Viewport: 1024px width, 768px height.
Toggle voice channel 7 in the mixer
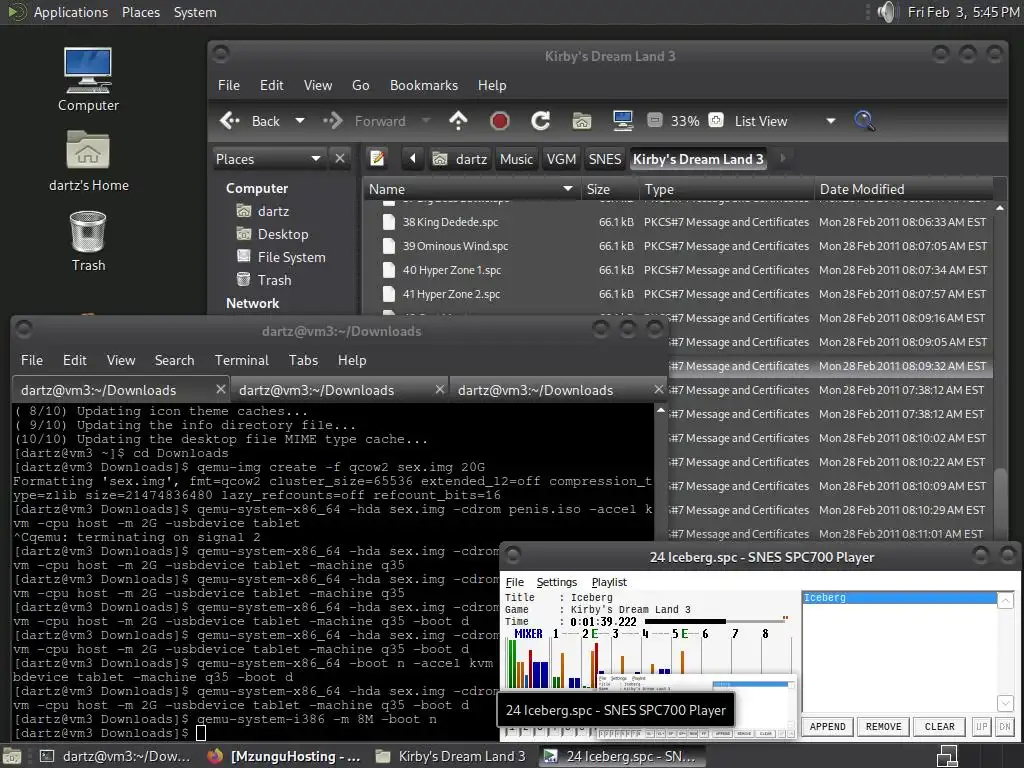[x=735, y=633]
